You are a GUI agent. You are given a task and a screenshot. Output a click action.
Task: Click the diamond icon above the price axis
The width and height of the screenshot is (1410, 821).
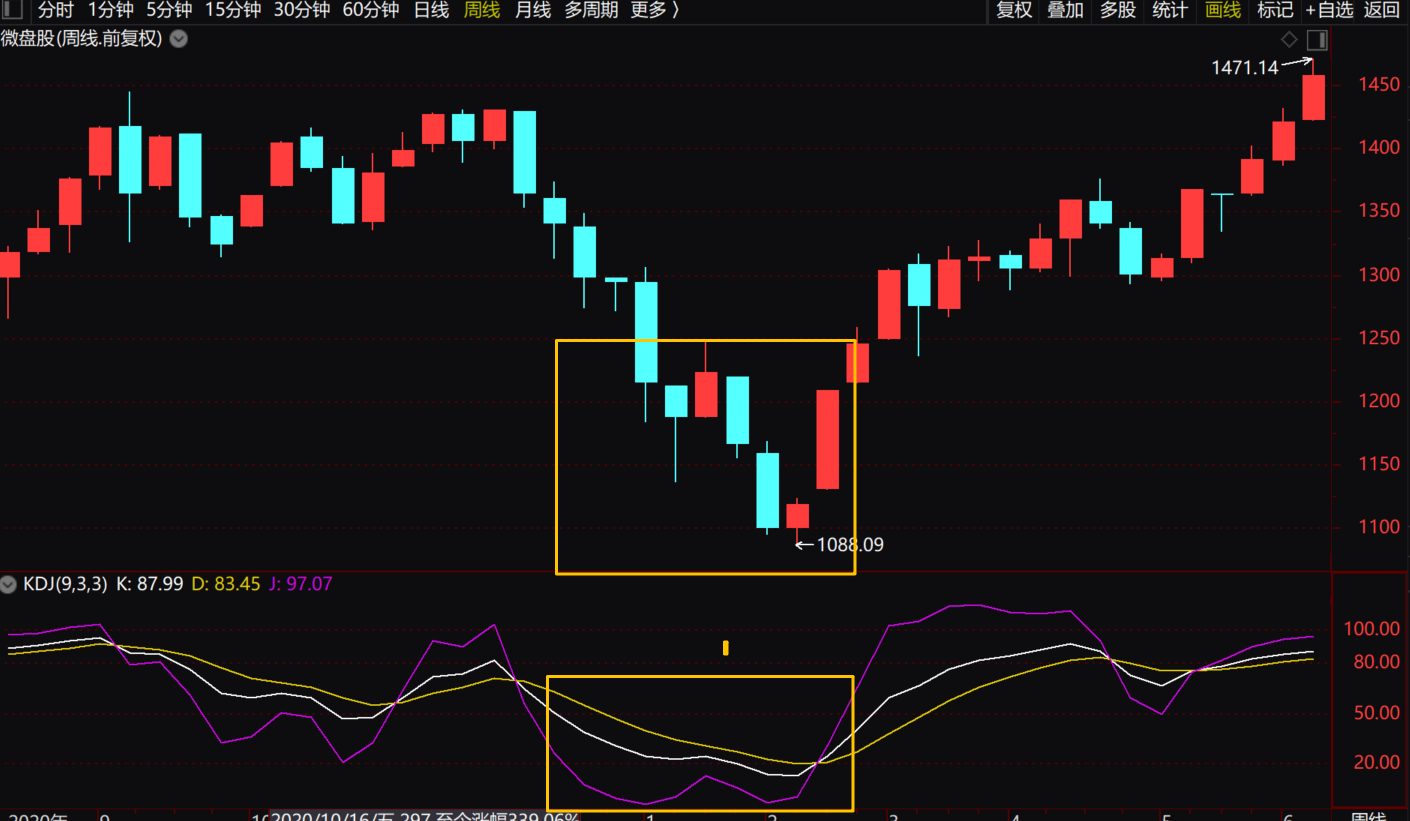click(1289, 40)
